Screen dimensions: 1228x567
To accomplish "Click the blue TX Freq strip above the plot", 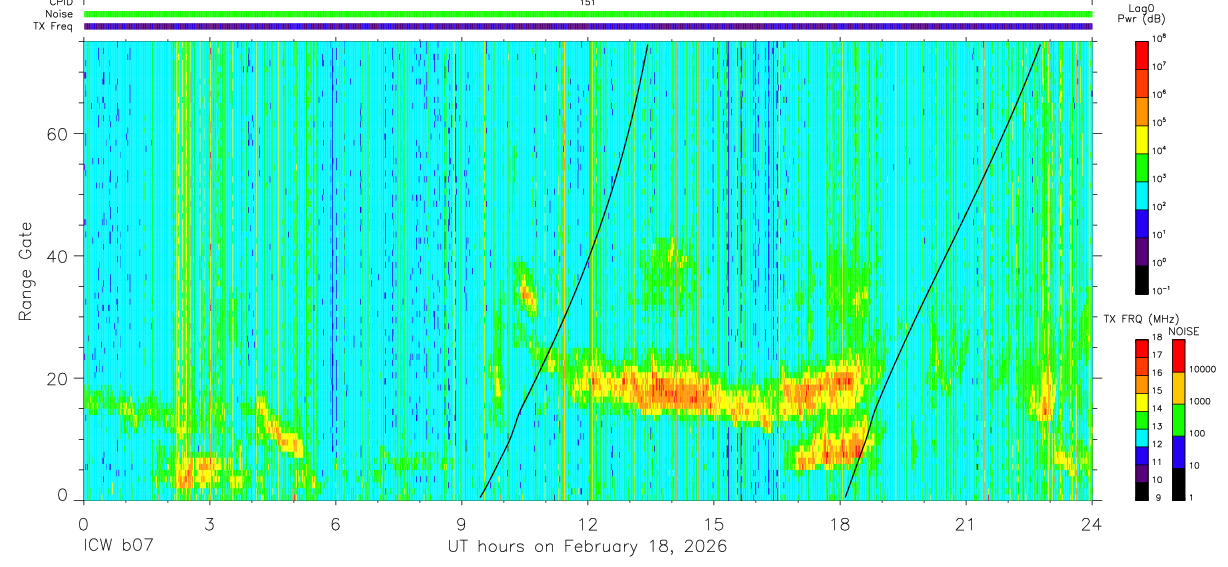I will point(588,26).
